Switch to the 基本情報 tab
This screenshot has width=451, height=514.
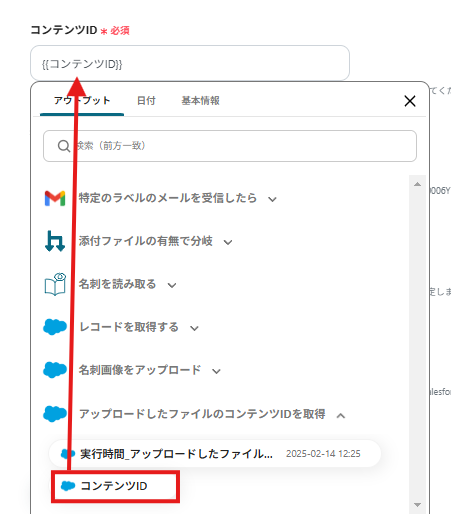pyautogui.click(x=200, y=101)
